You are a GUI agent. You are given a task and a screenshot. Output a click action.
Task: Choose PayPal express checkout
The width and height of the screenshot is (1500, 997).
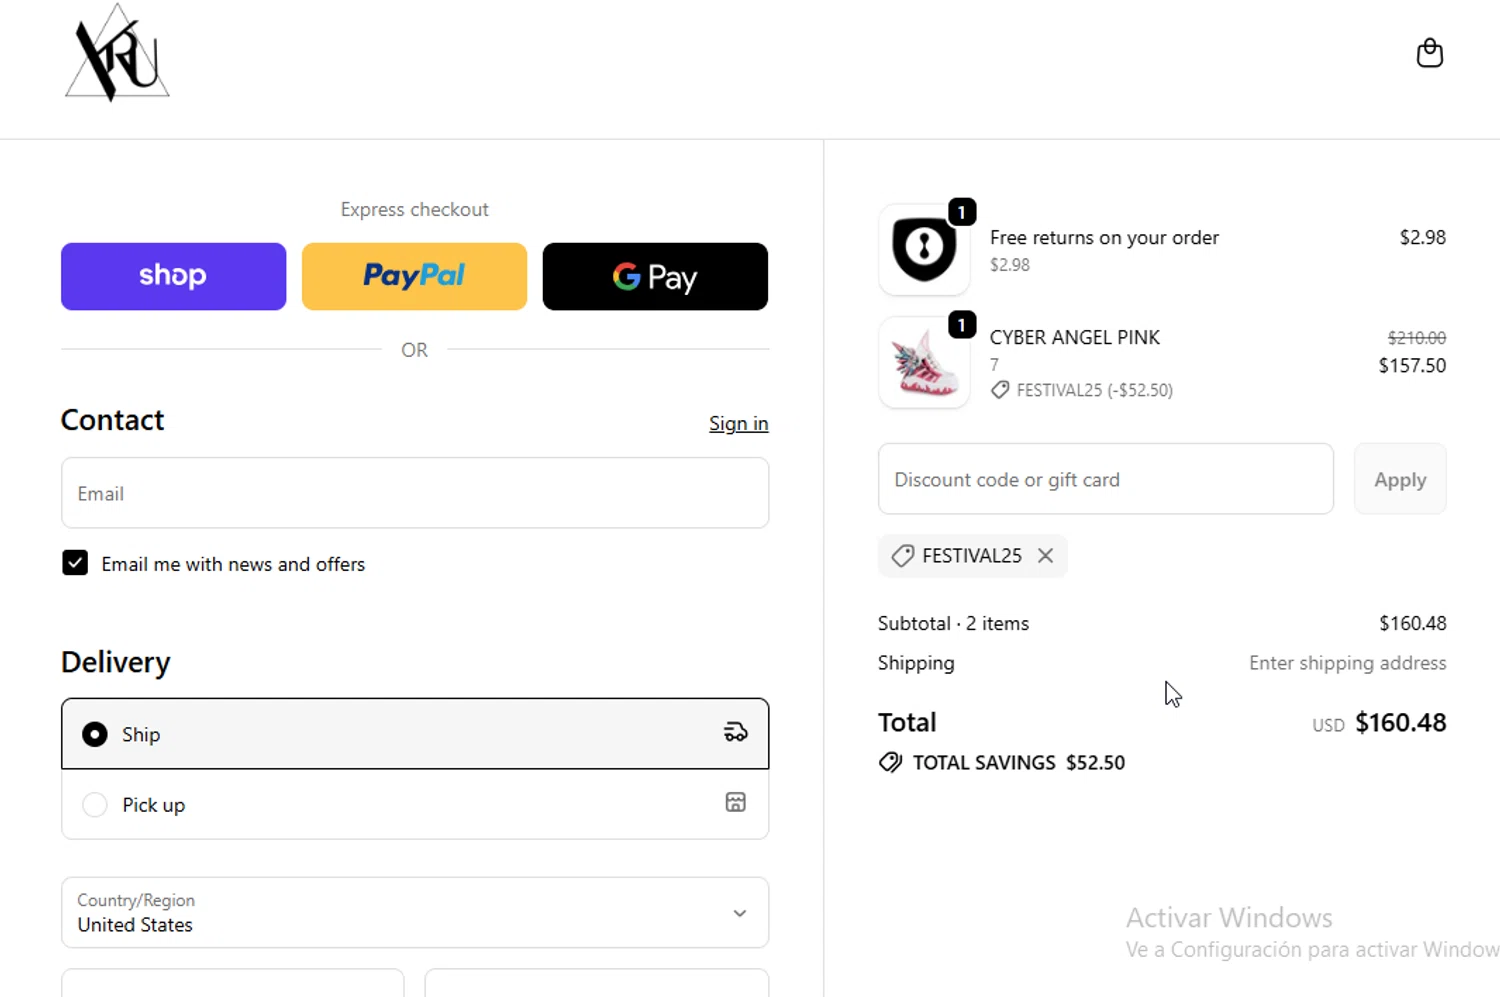click(414, 276)
